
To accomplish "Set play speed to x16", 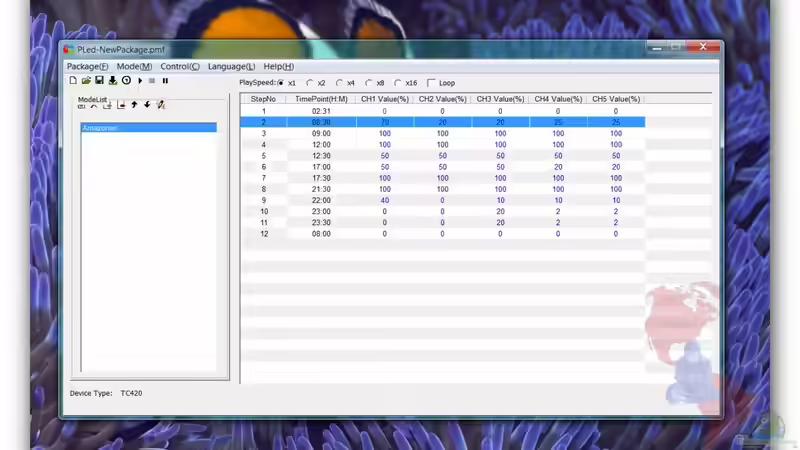I will click(399, 83).
